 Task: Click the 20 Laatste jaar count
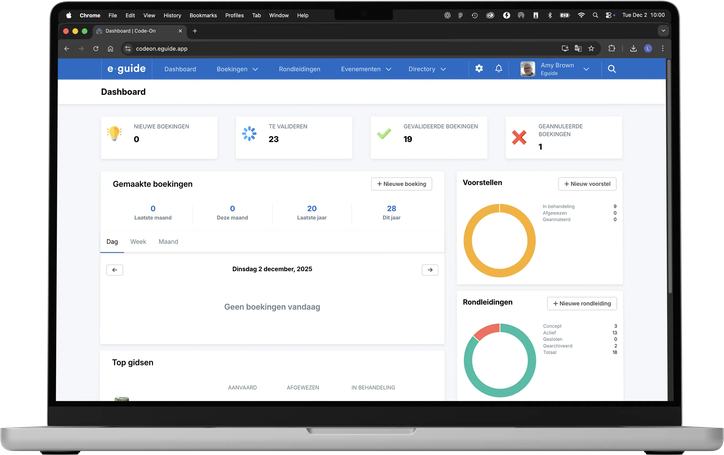[312, 208]
